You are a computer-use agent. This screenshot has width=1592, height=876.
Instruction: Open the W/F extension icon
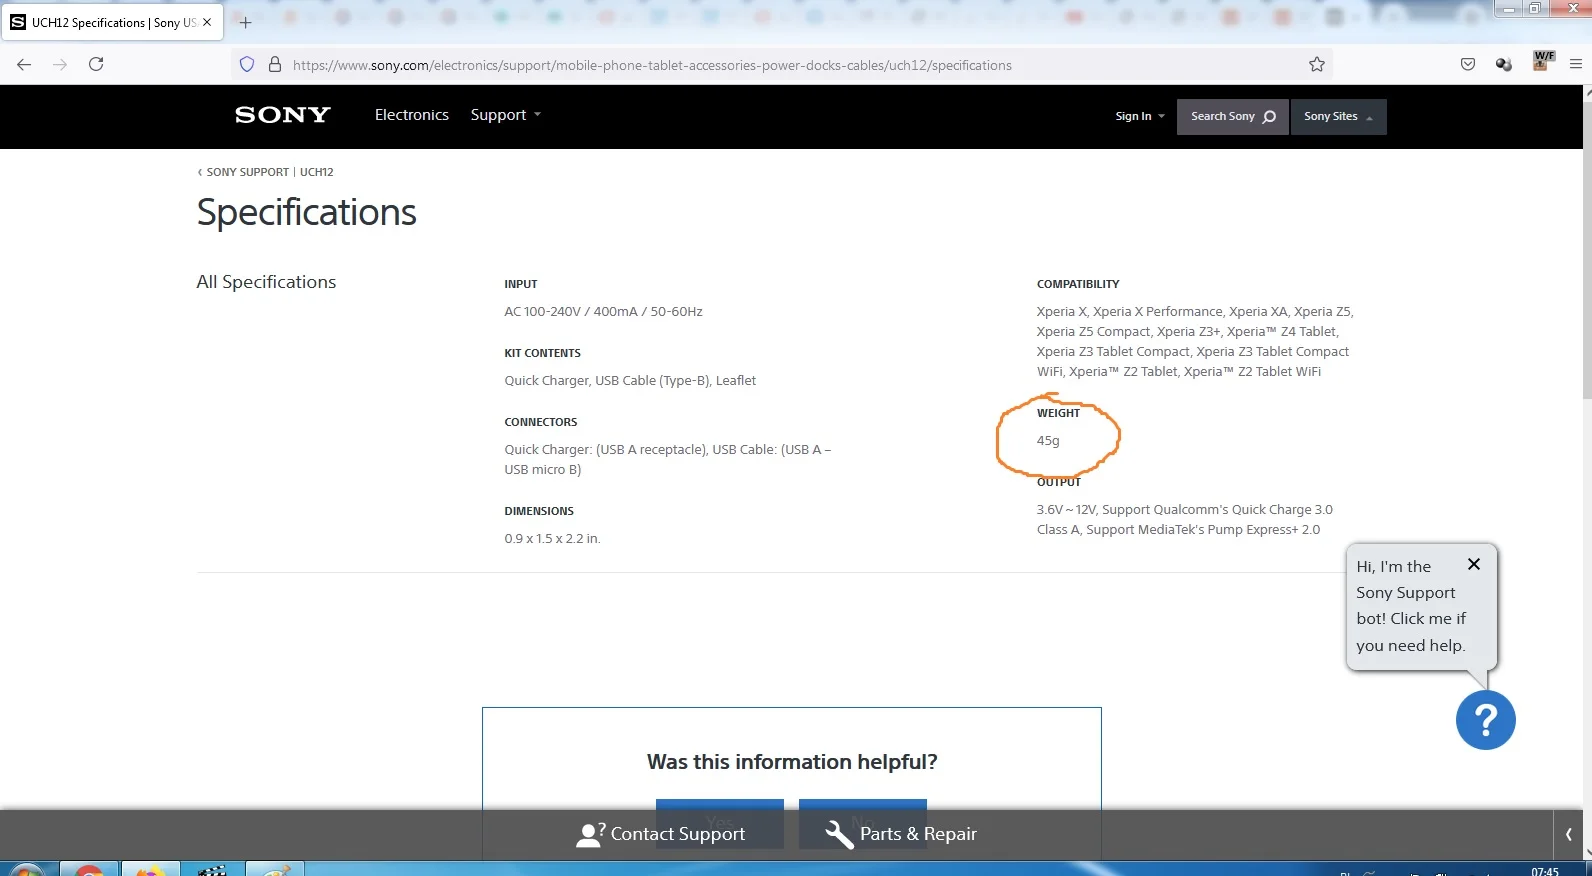(1543, 61)
